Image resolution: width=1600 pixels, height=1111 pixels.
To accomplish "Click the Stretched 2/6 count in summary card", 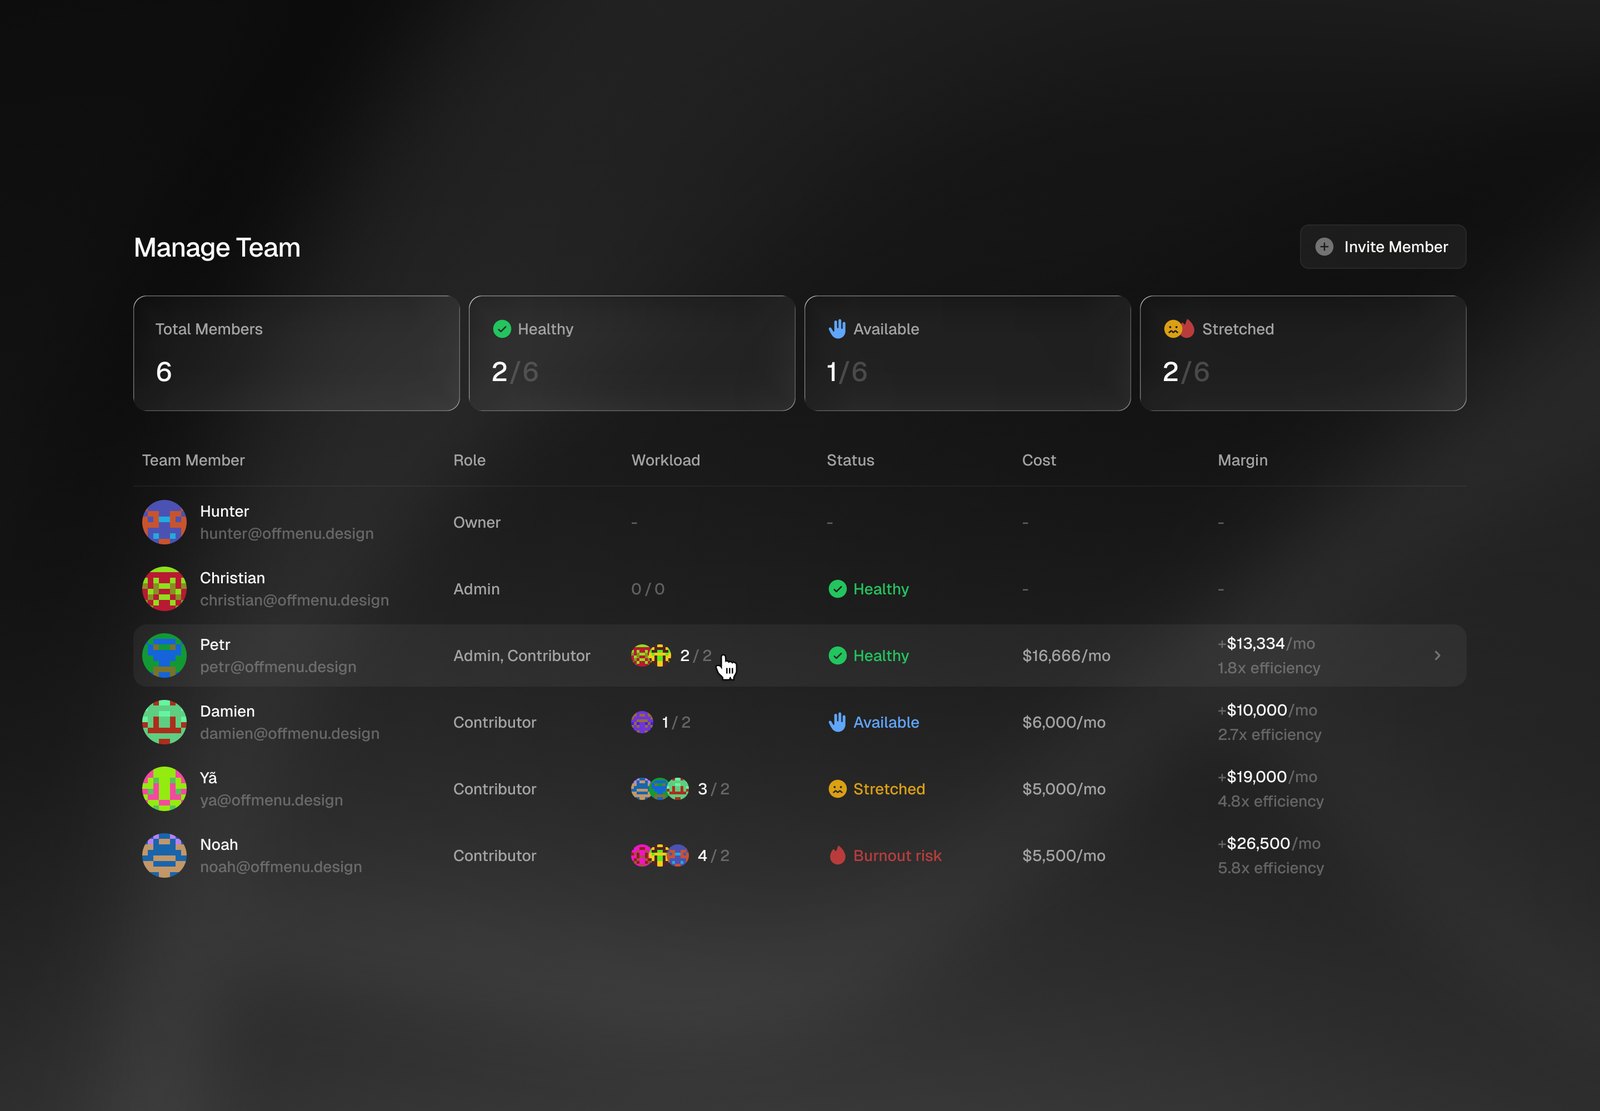I will (1186, 372).
